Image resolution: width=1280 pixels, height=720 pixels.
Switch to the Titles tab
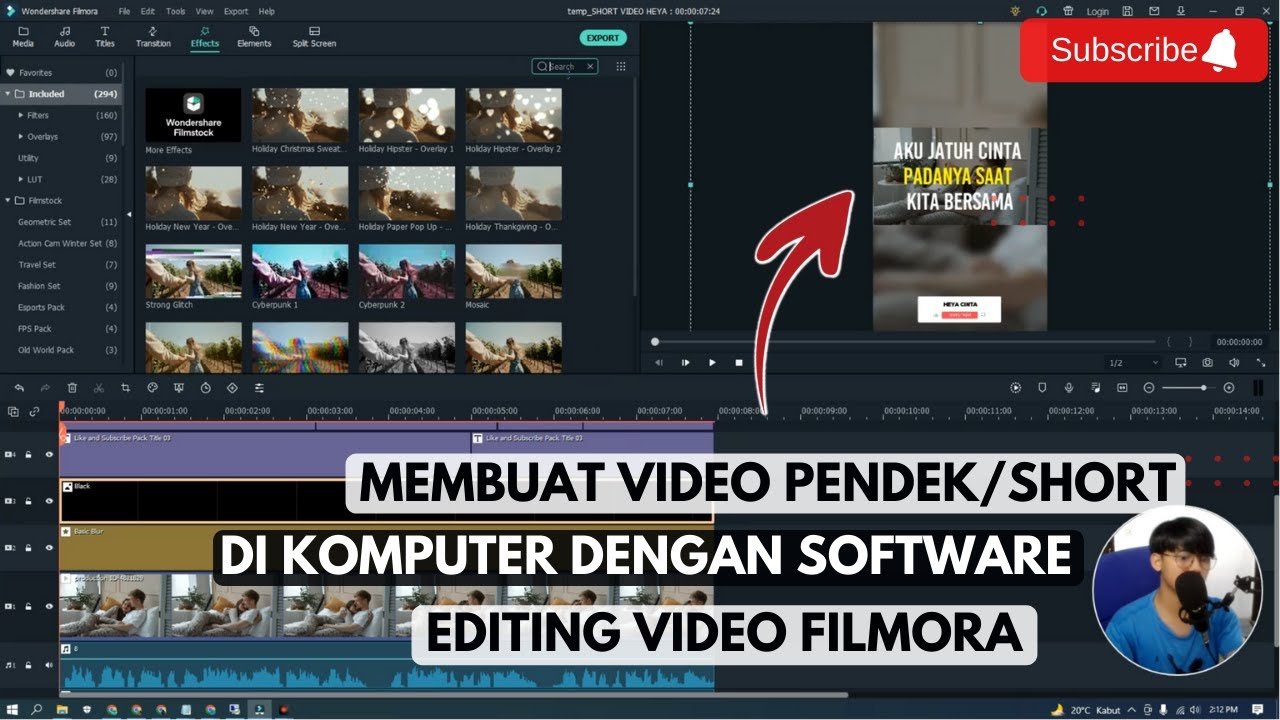(105, 37)
